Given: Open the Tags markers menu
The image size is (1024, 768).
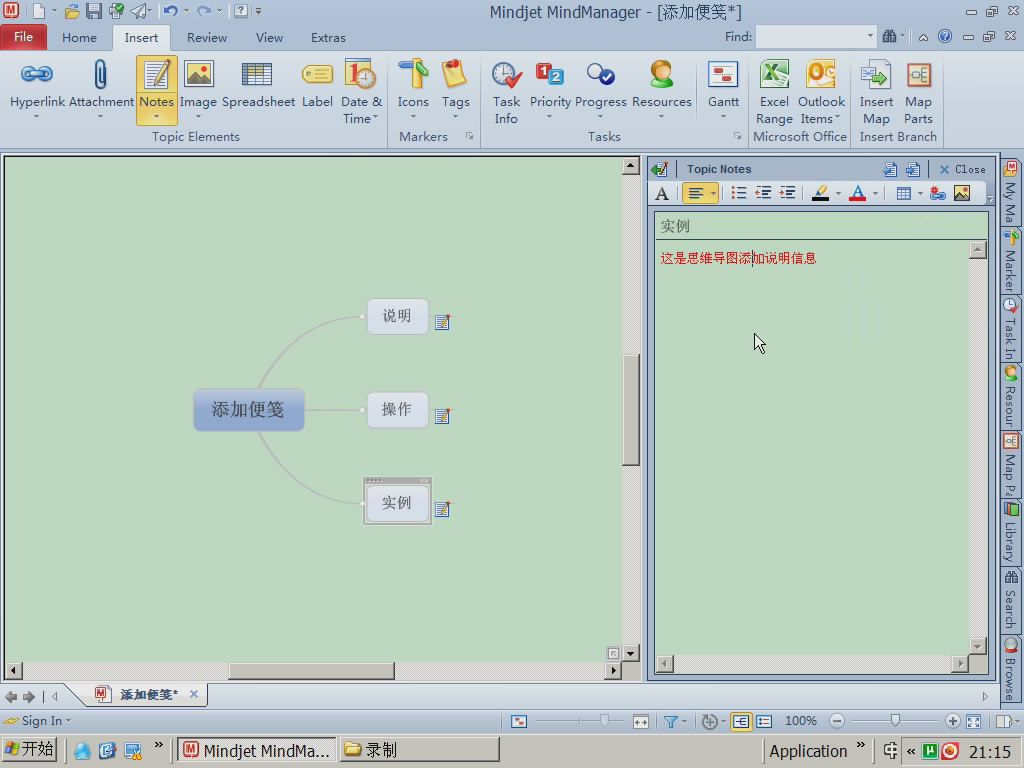Looking at the screenshot, I should (455, 84).
